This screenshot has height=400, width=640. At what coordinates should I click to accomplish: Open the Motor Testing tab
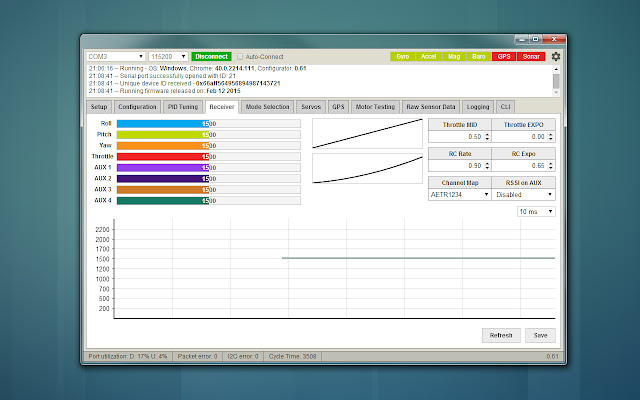pos(374,105)
